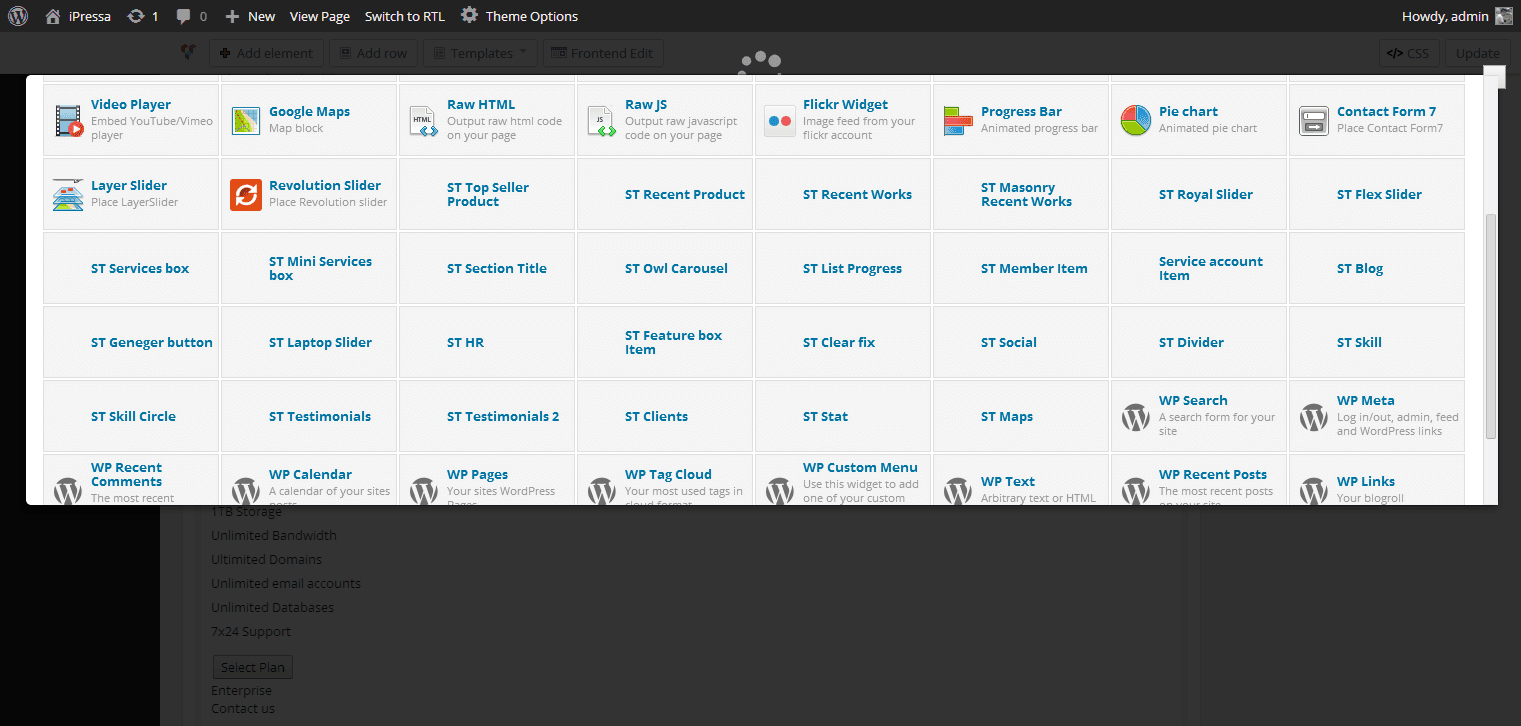Open the updates indicator in admin bar

(143, 16)
